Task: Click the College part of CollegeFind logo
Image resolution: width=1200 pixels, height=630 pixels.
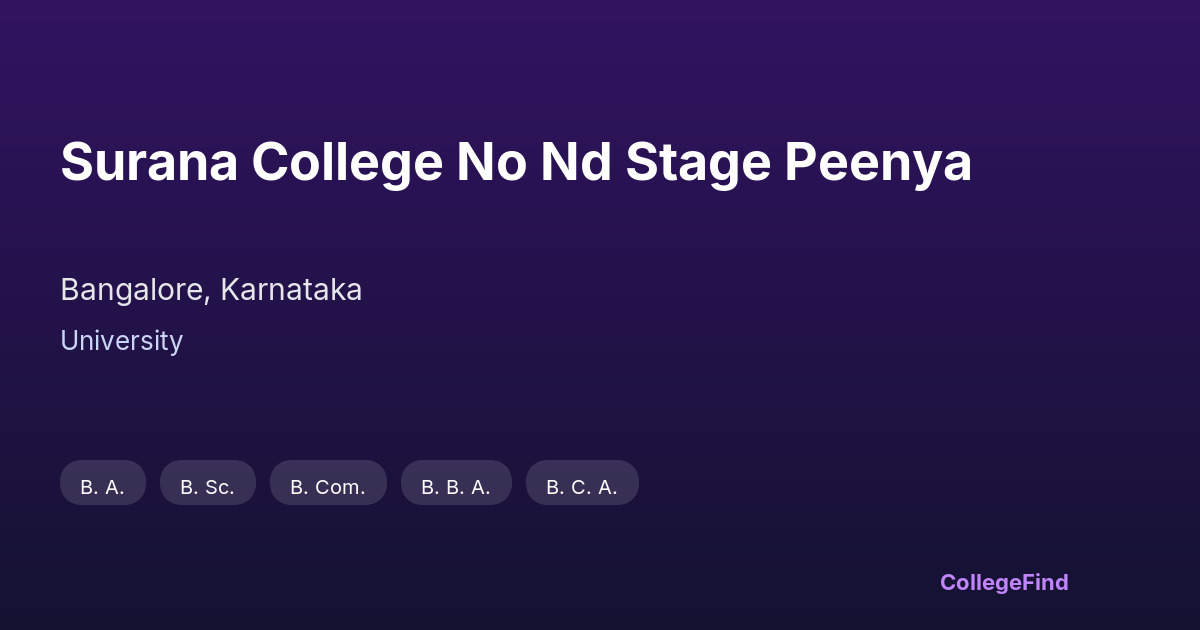Action: click(x=980, y=582)
